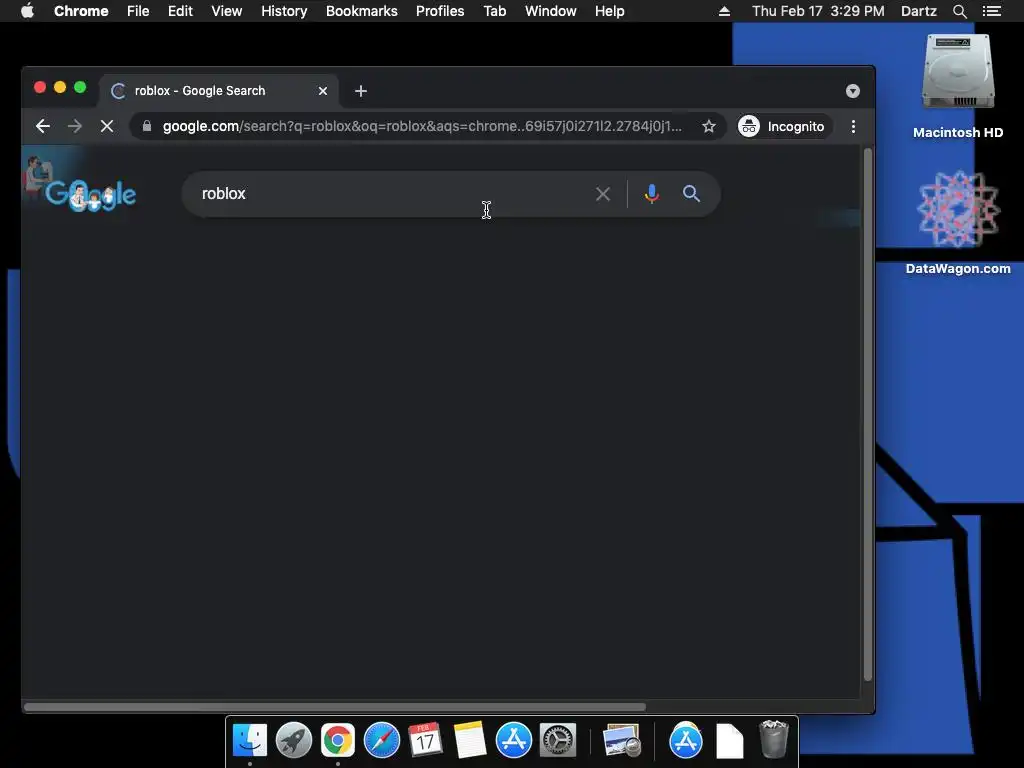Screen dimensions: 1024x768
Task: Bookmark this page with the star icon
Action: [709, 126]
